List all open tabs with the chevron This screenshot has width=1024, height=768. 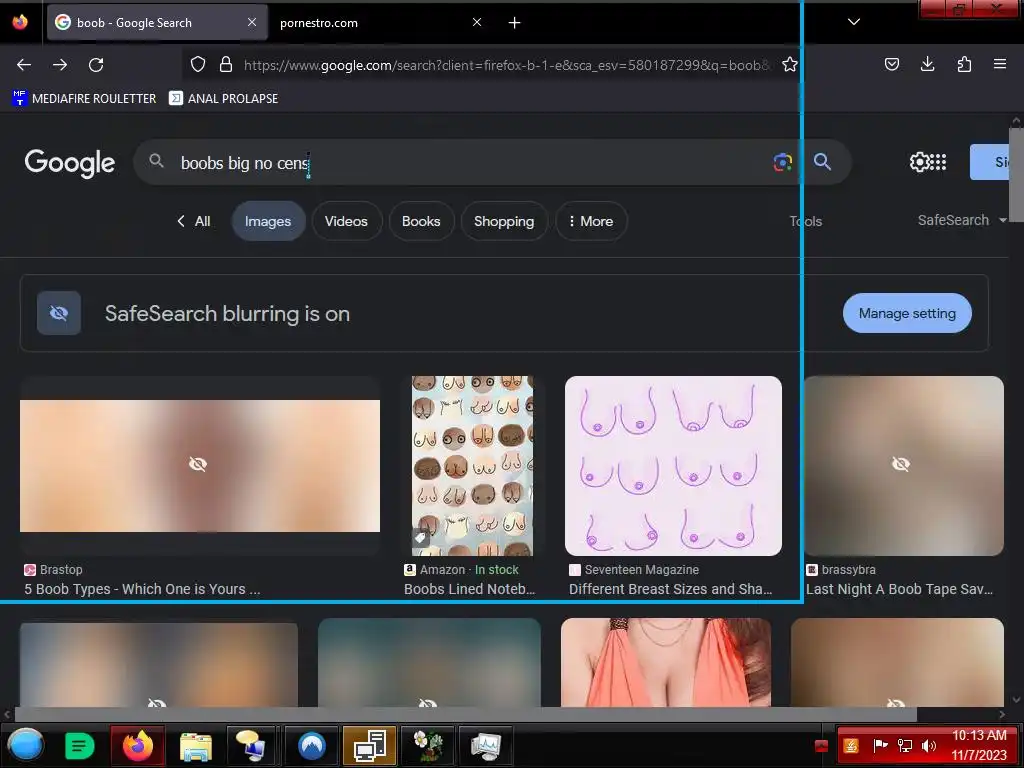(854, 22)
